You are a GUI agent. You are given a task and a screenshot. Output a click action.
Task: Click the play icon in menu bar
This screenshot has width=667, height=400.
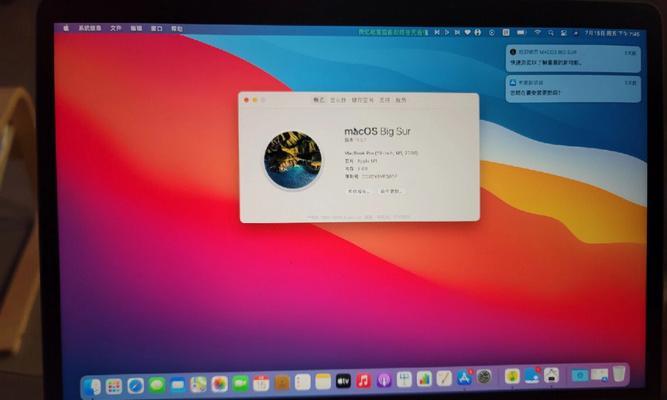click(x=447, y=32)
